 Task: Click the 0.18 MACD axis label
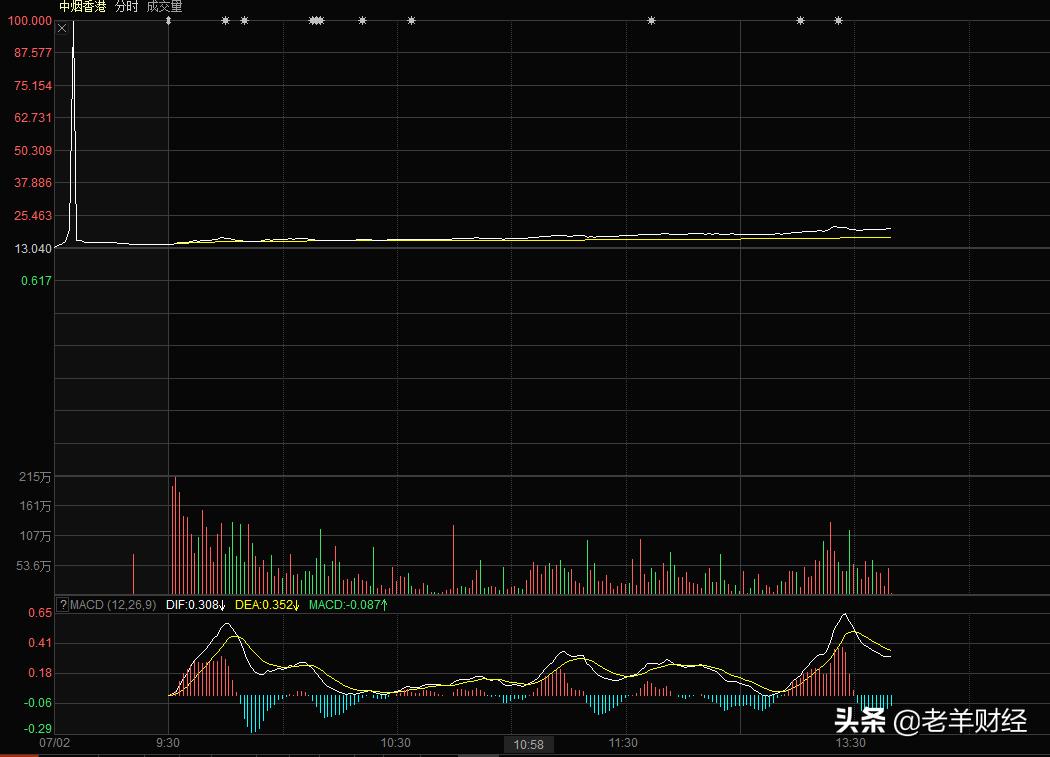(40, 673)
